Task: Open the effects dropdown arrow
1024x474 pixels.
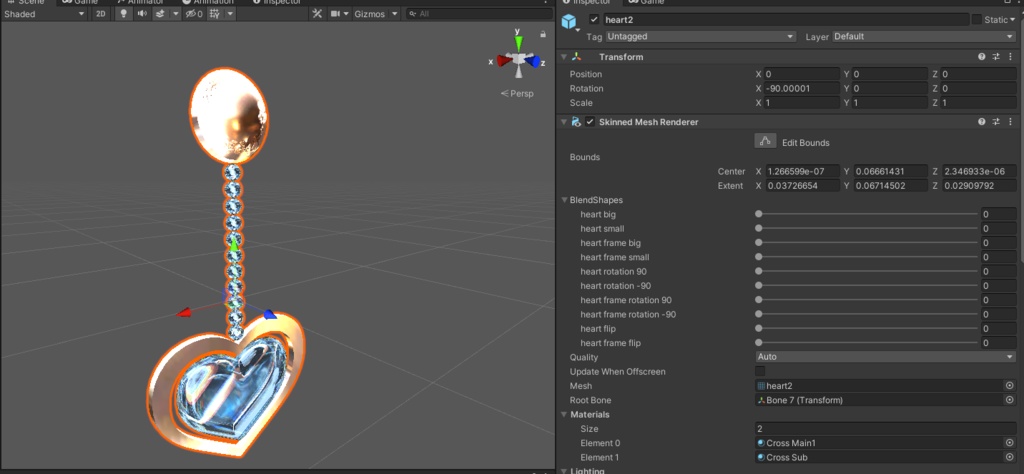Action: tap(176, 14)
